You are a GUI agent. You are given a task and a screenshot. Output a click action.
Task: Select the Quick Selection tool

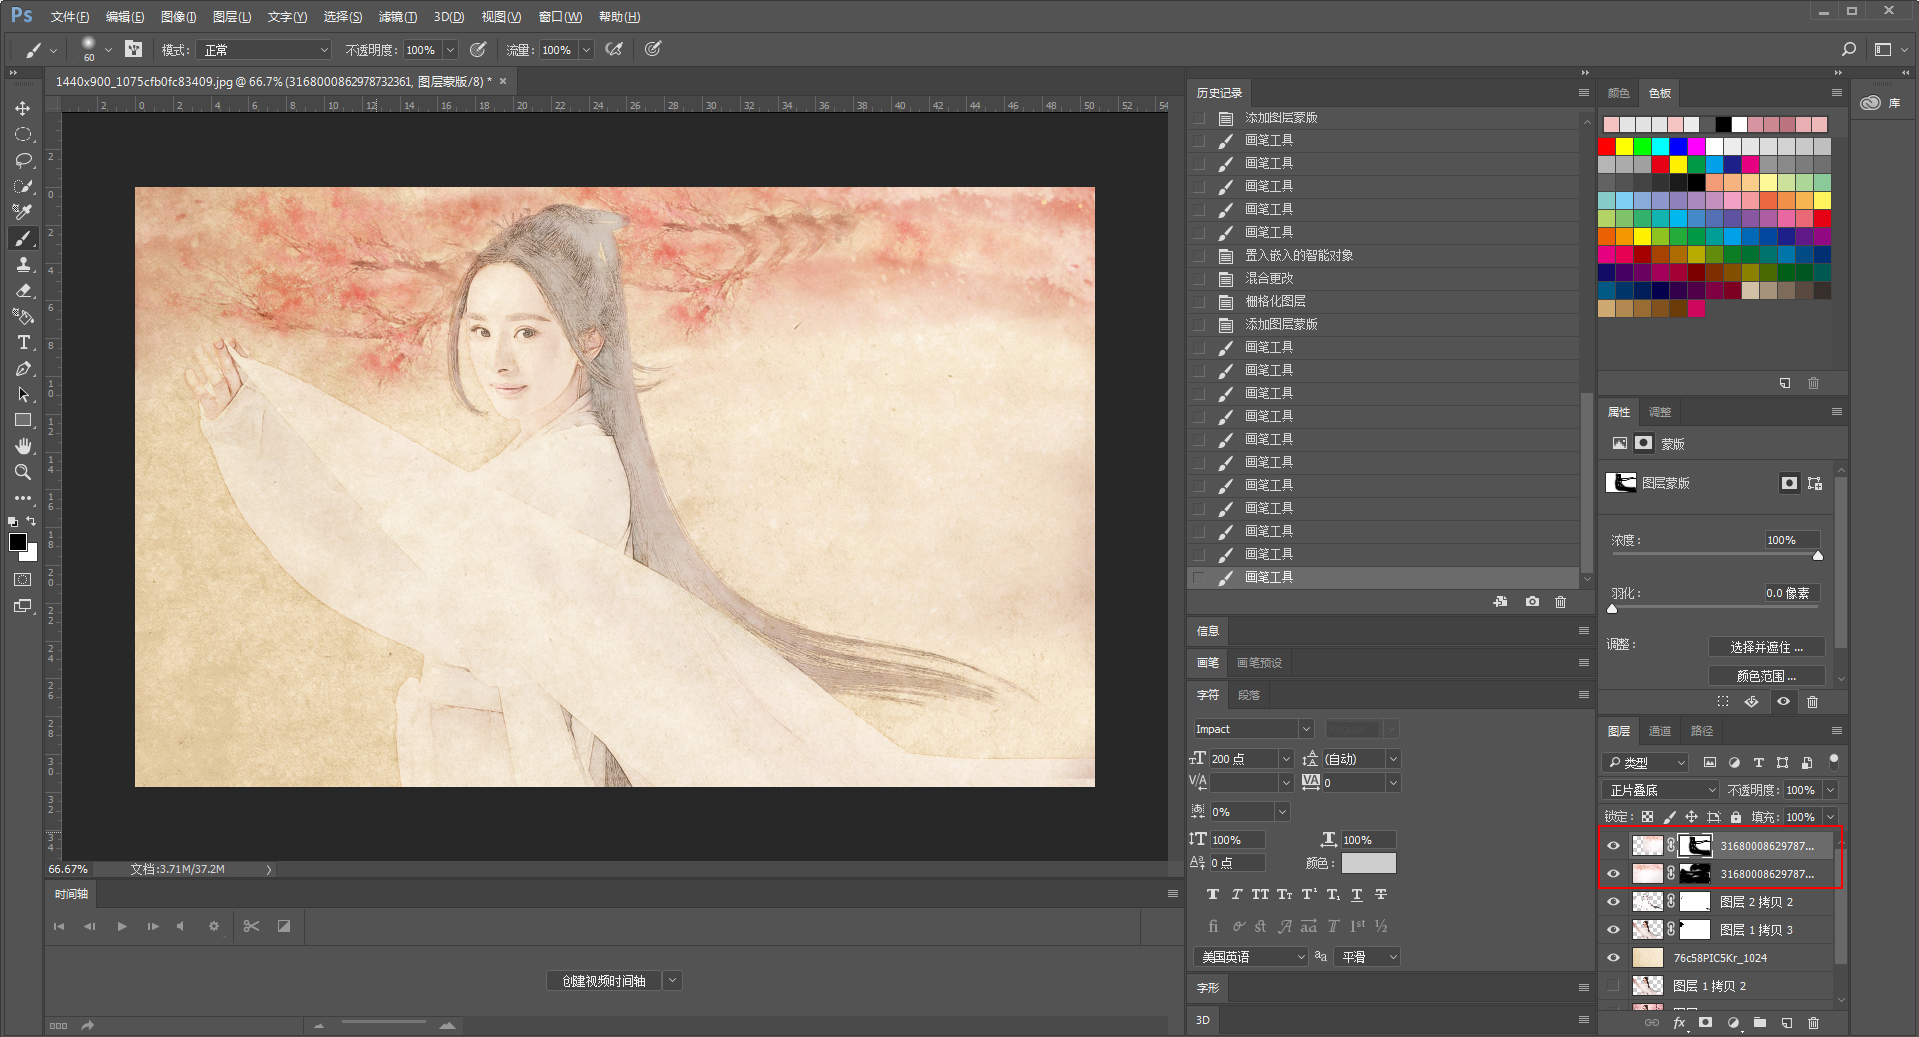(x=23, y=186)
